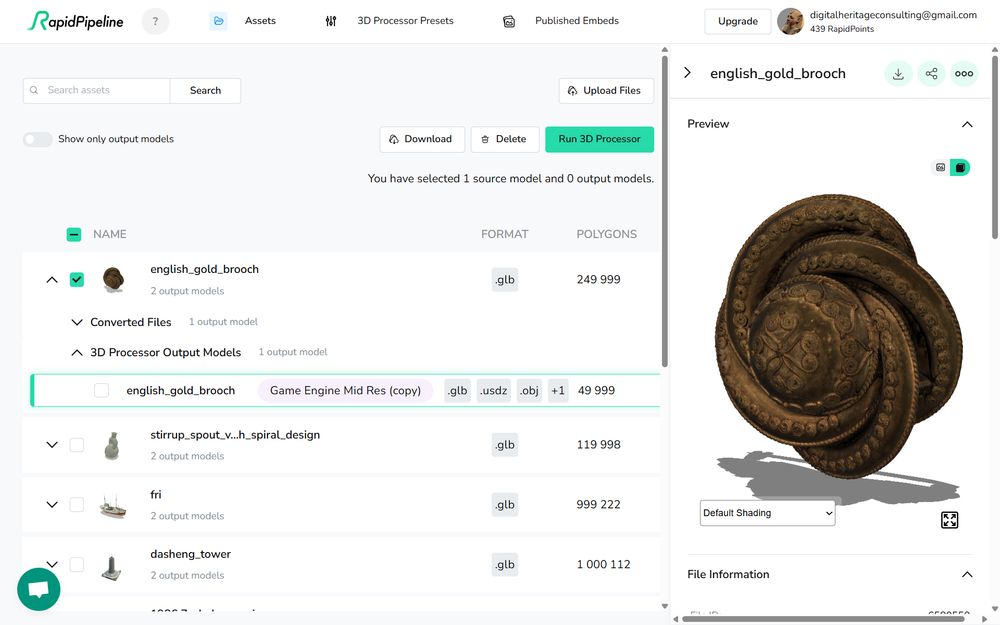This screenshot has height=625, width=1000.
Task: Check the dasheng_tower model checkbox
Action: [77, 564]
